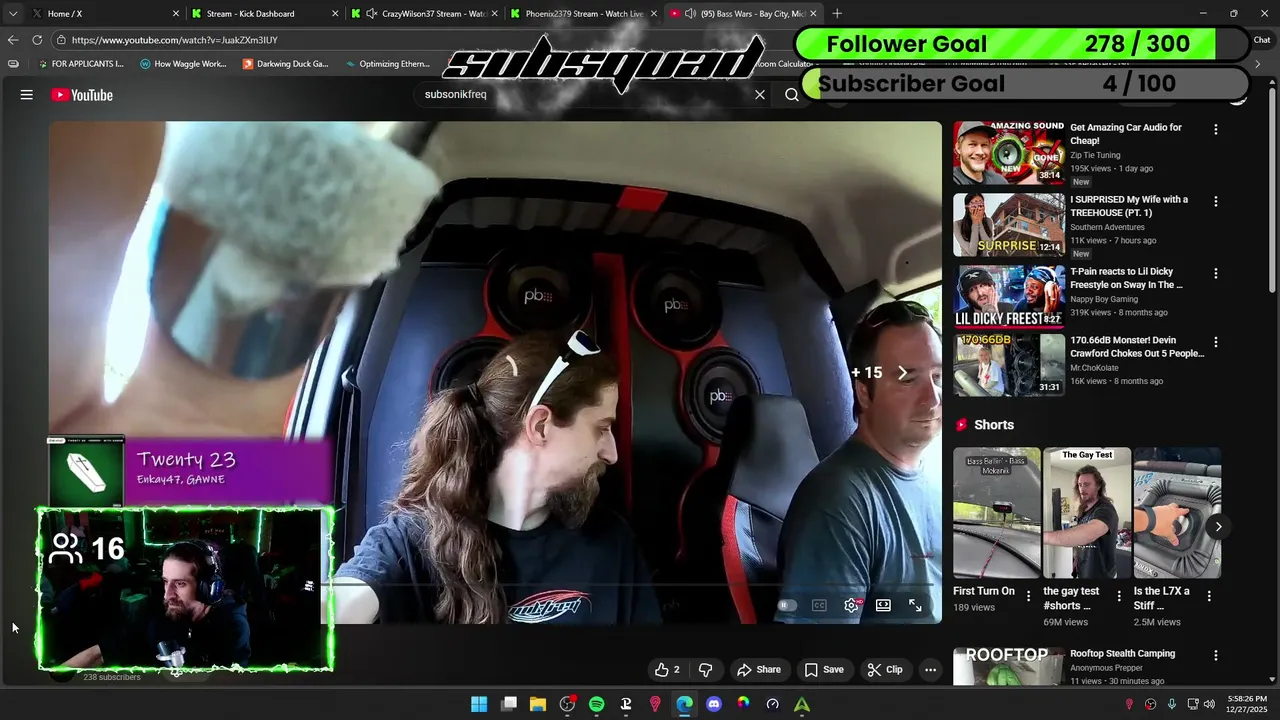Open the Optimizing Ethern bookmark
The height and width of the screenshot is (720, 1280).
click(387, 64)
